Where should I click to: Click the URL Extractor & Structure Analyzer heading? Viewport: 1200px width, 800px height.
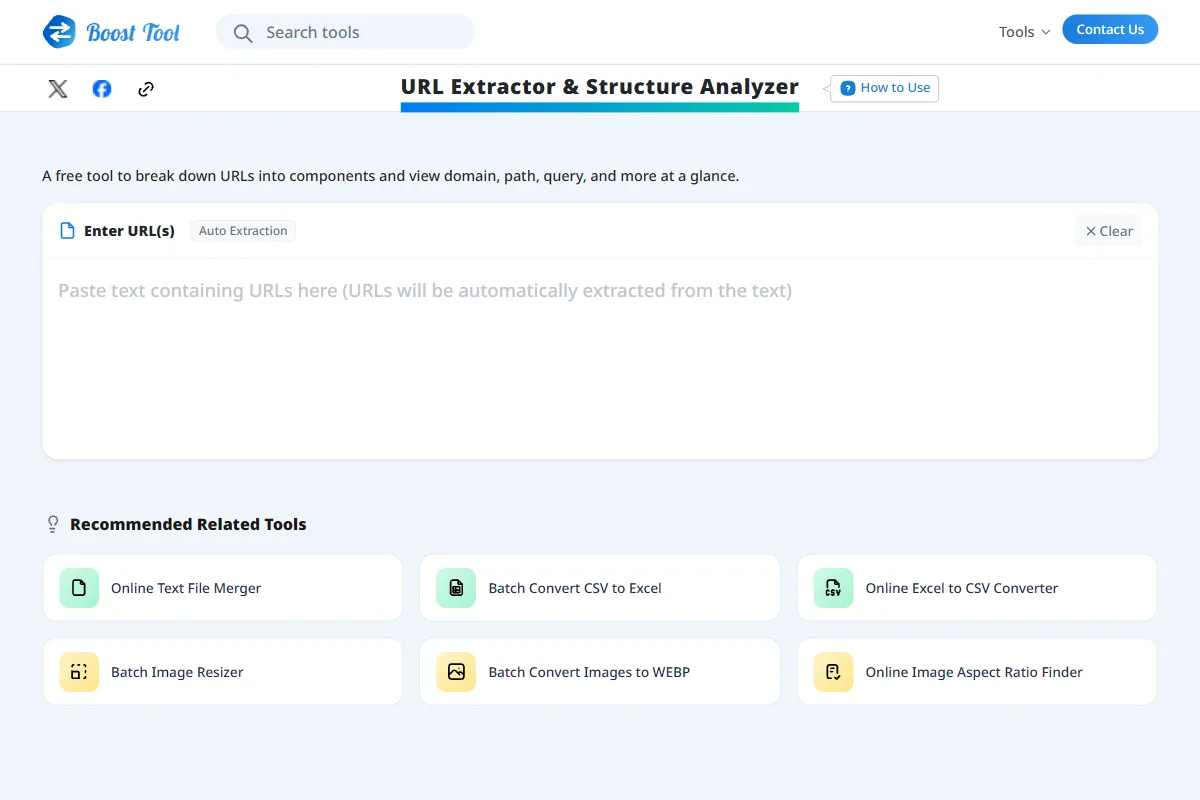pos(600,87)
